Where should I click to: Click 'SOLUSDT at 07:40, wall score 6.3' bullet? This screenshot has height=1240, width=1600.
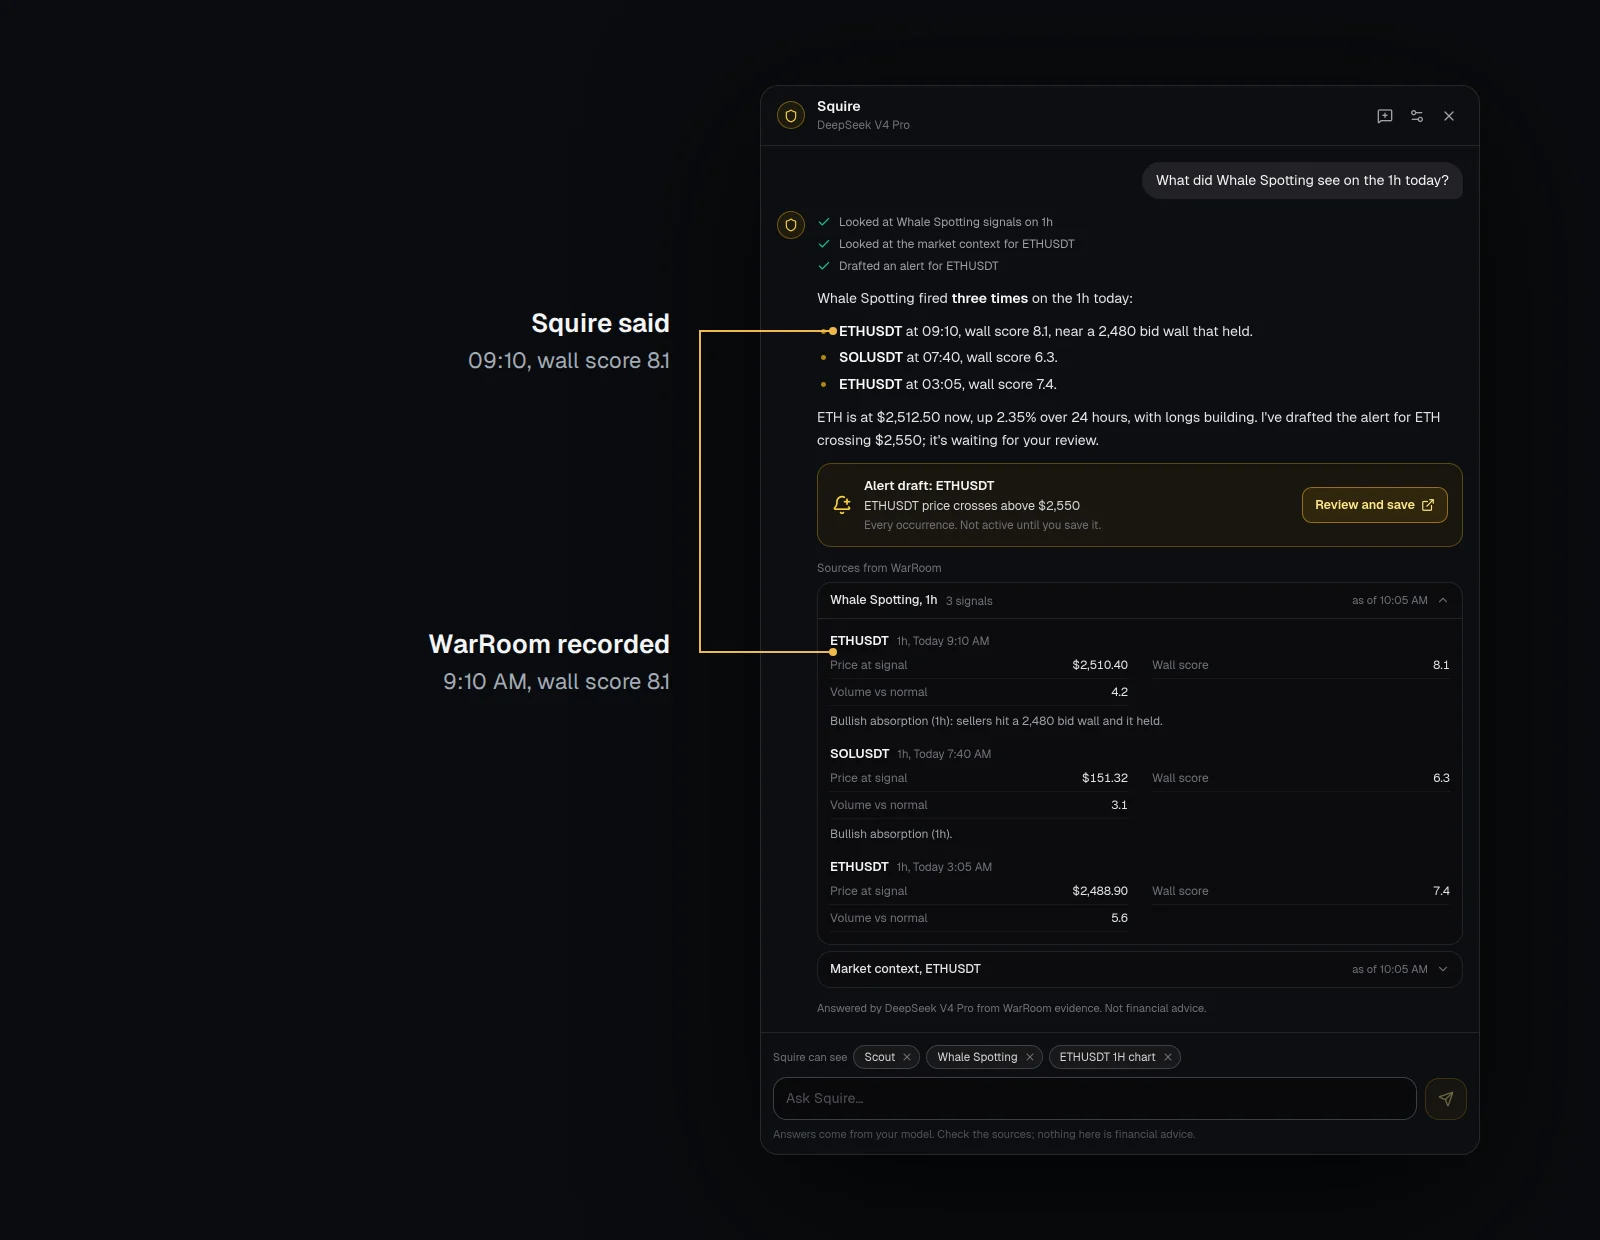pos(948,357)
